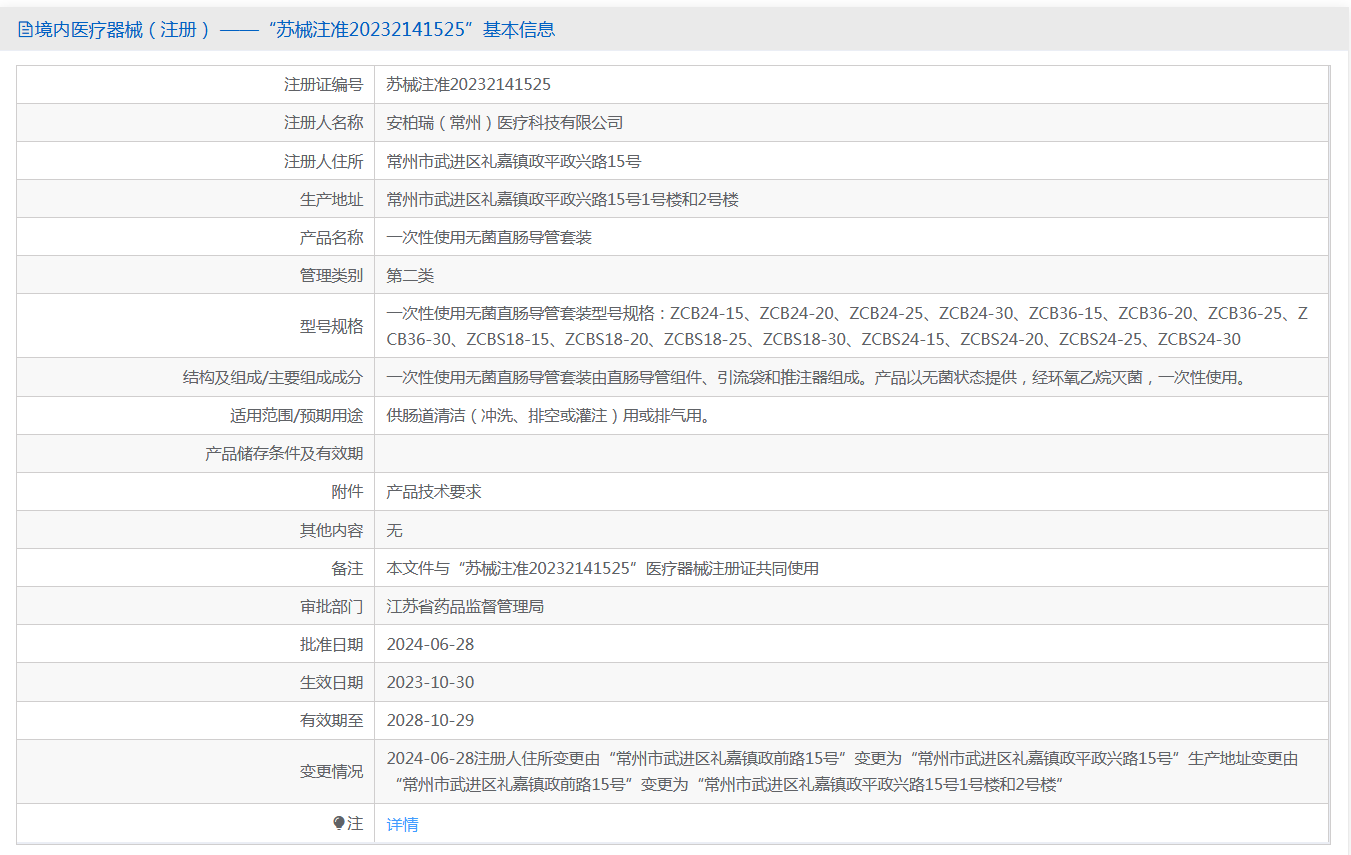
Task: Click the 附件 label
Action: click(347, 492)
